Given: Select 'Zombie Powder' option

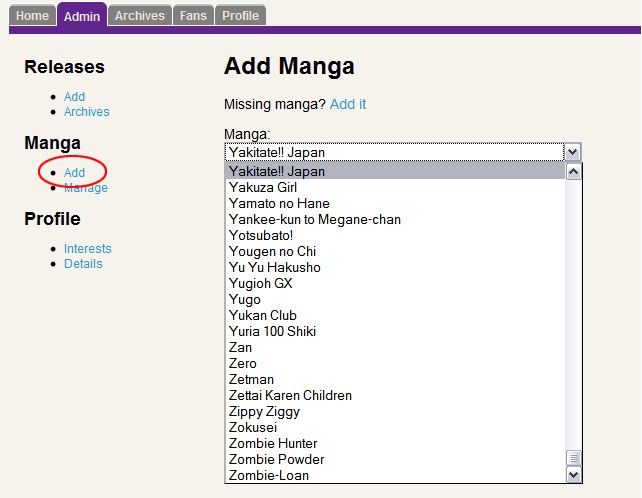Looking at the screenshot, I should (395, 459).
